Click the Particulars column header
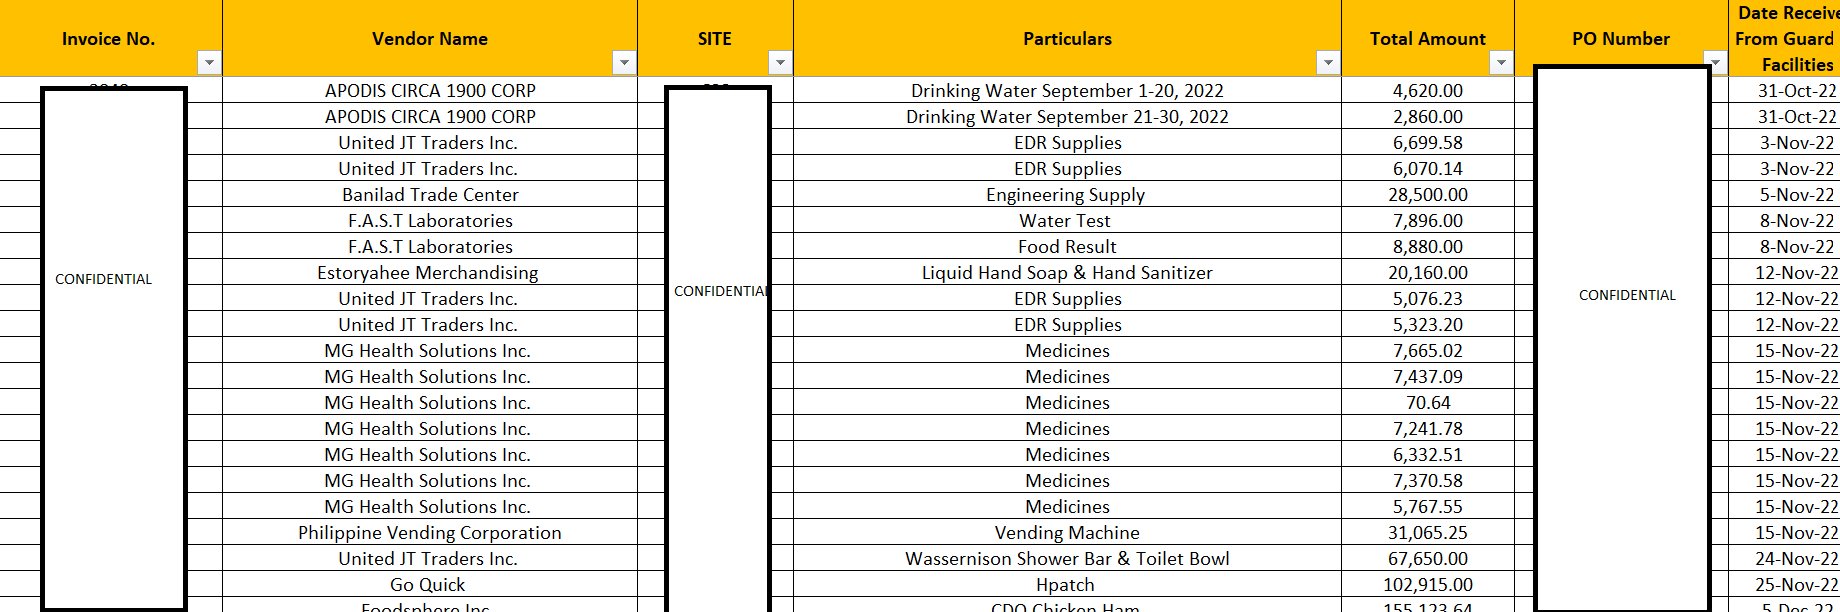The width and height of the screenshot is (1840, 612). 1066,39
